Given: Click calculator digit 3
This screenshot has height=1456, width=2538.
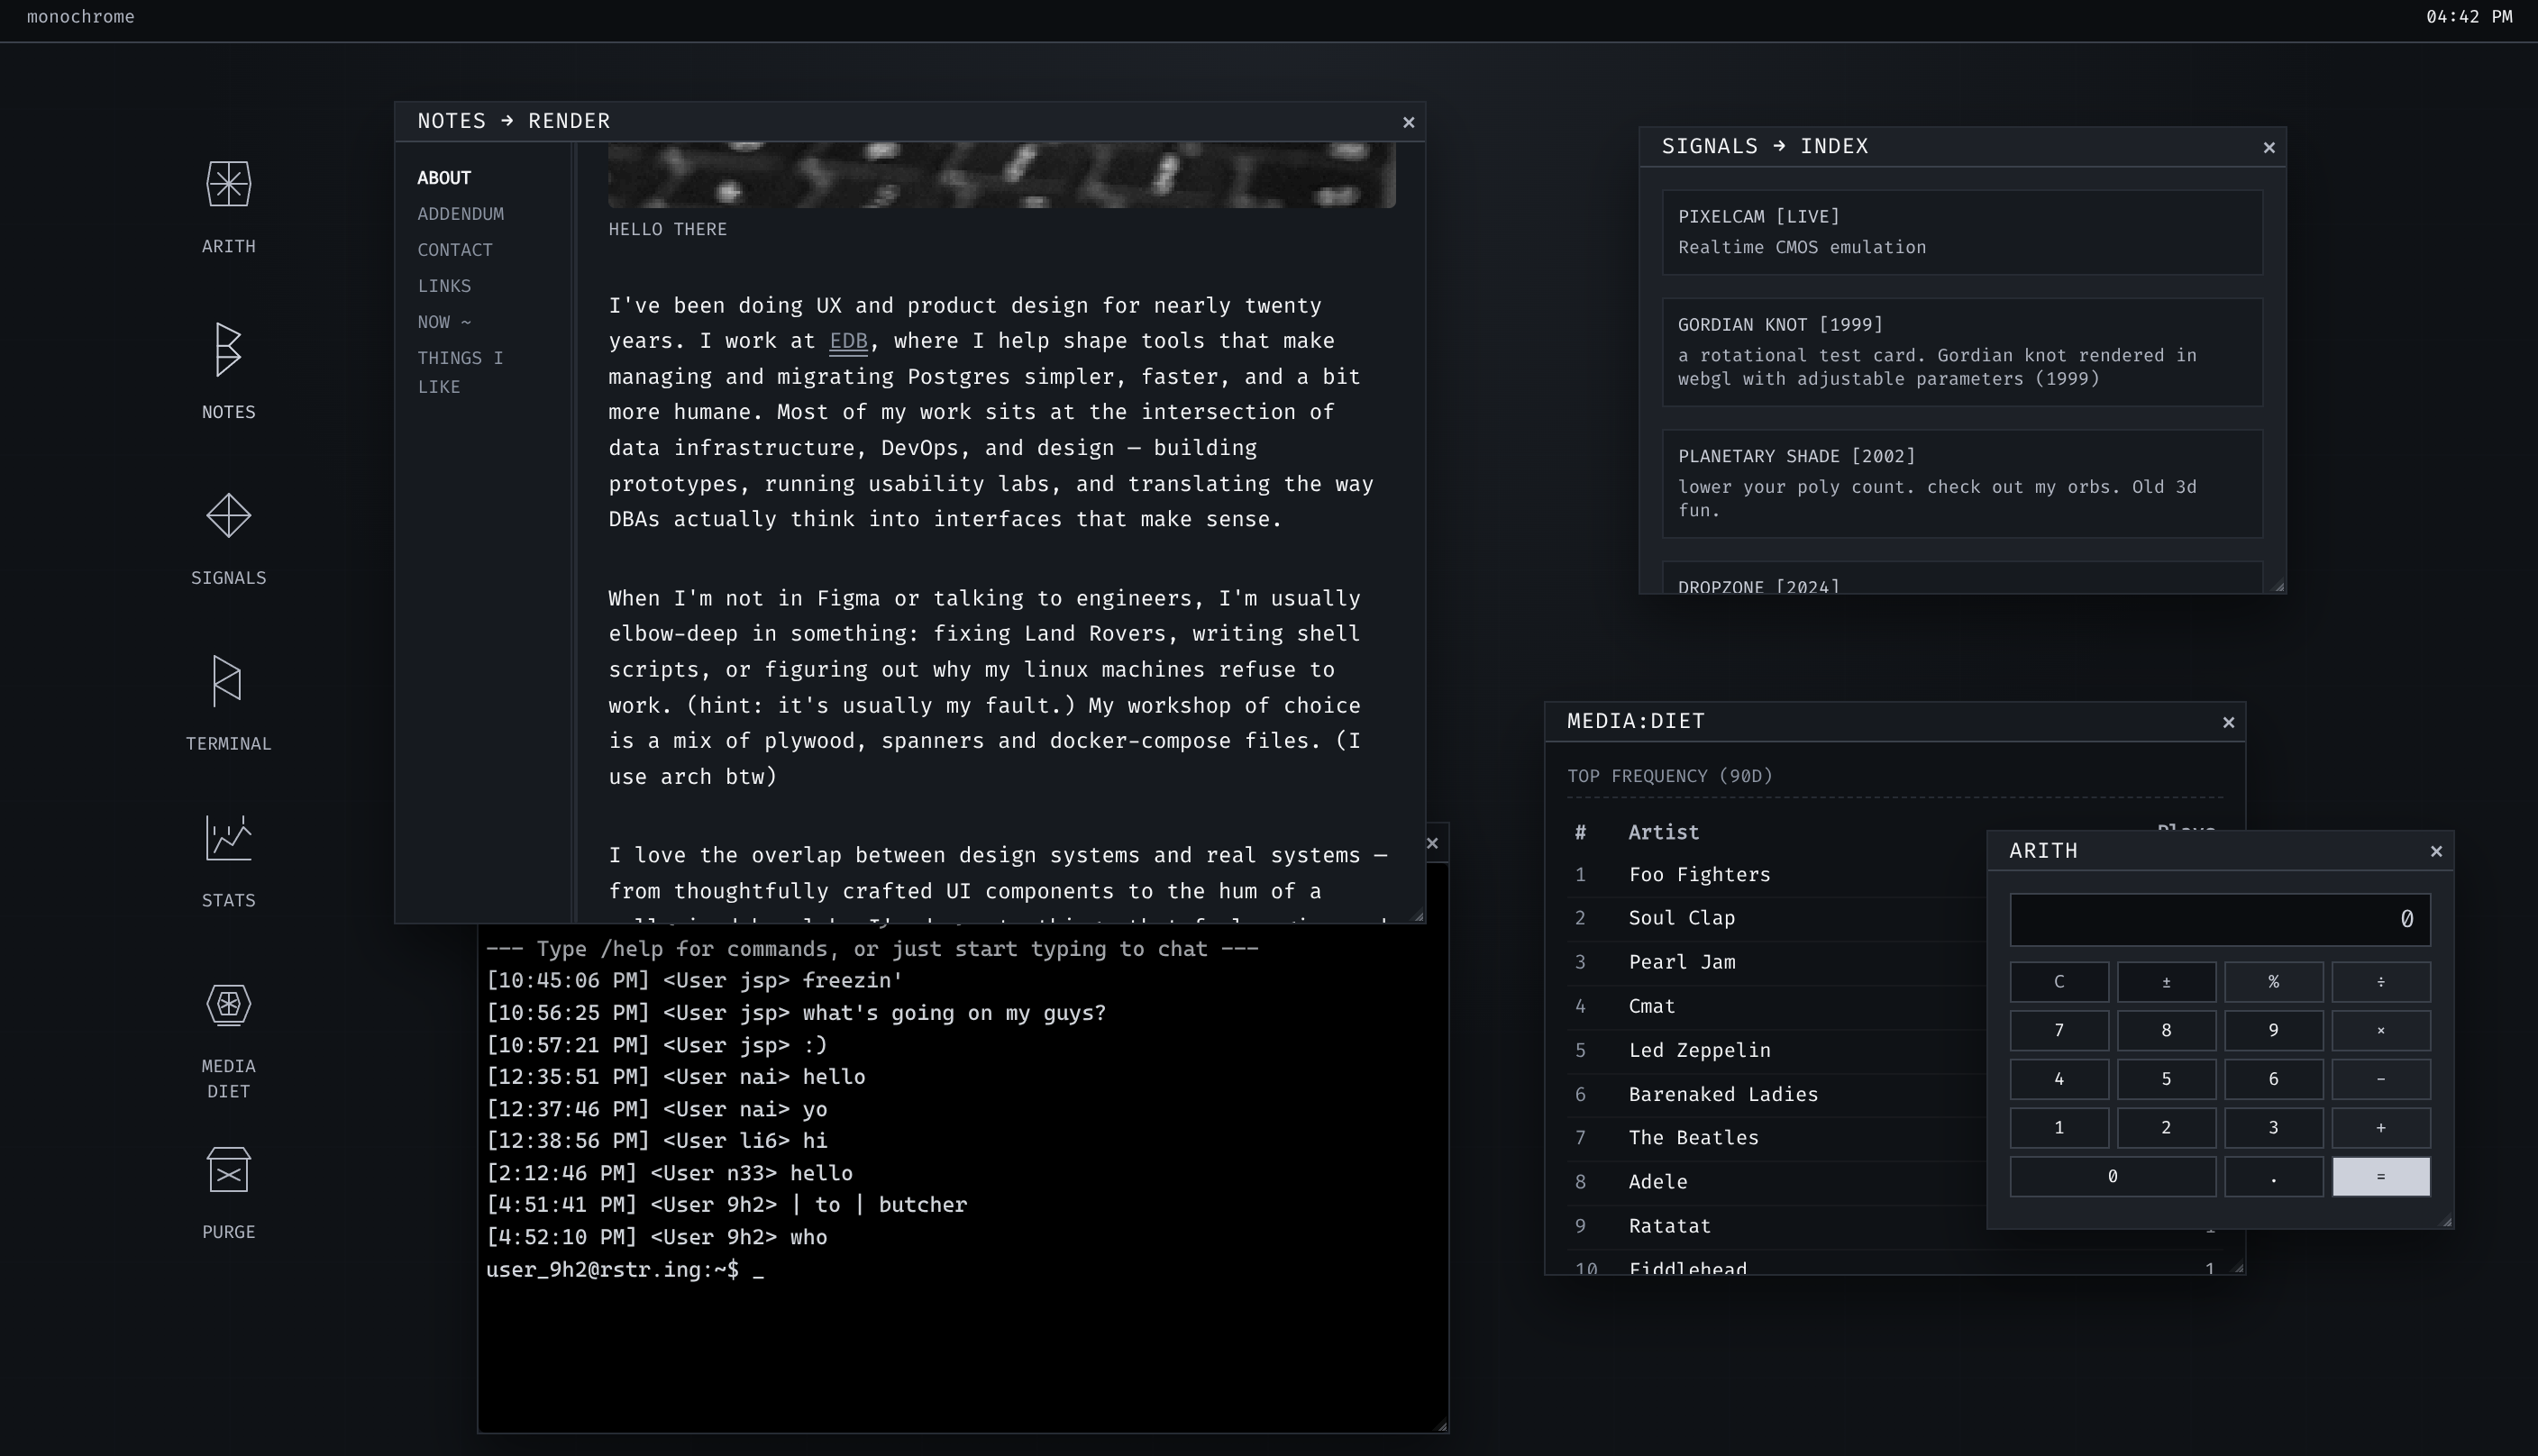Looking at the screenshot, I should (2273, 1128).
